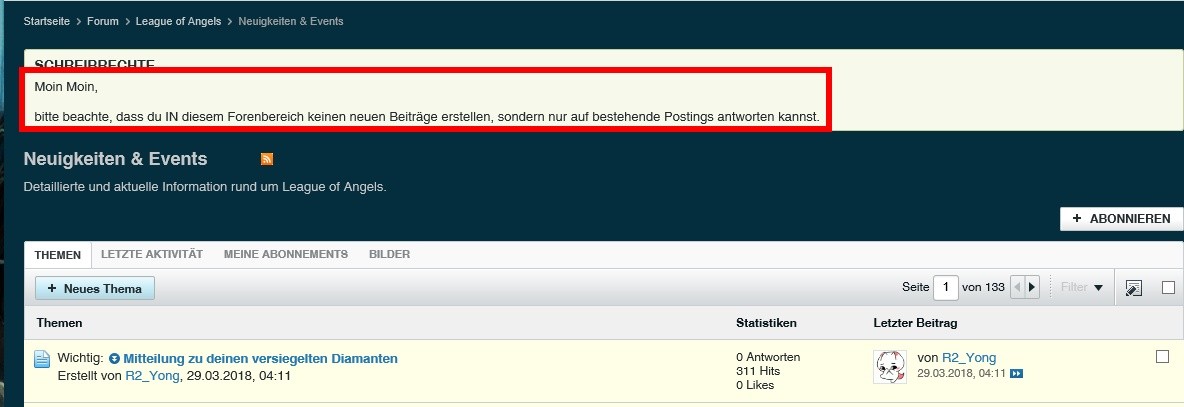Click the page number input field
This screenshot has width=1184, height=407.
pyautogui.click(x=945, y=287)
